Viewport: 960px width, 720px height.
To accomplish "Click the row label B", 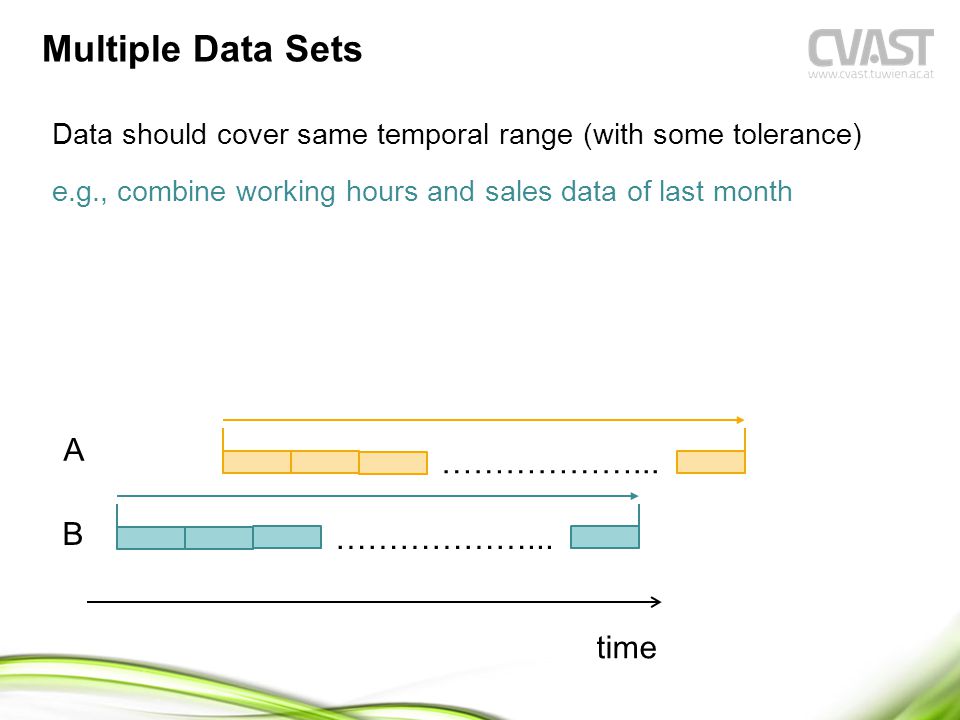I will pyautogui.click(x=72, y=533).
